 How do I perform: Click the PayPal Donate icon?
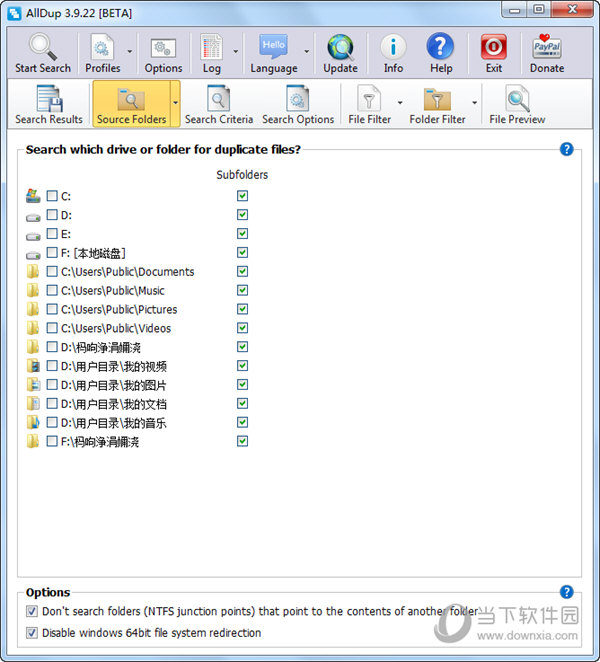tap(547, 53)
